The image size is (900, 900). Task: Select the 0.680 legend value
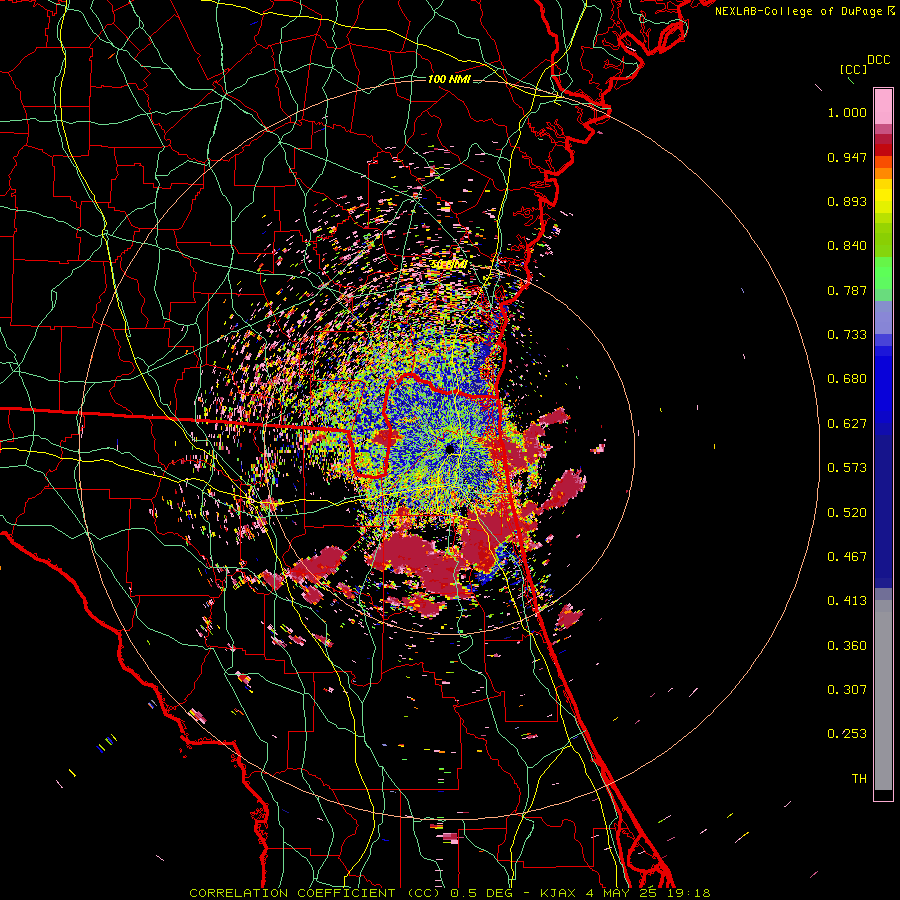(x=847, y=379)
